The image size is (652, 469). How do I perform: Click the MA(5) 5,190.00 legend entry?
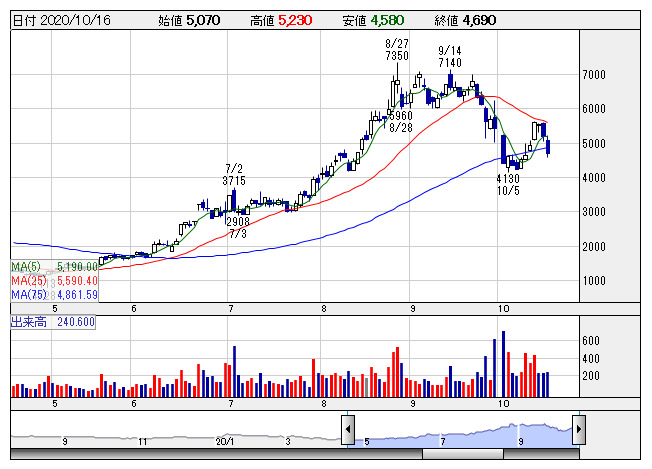54,267
